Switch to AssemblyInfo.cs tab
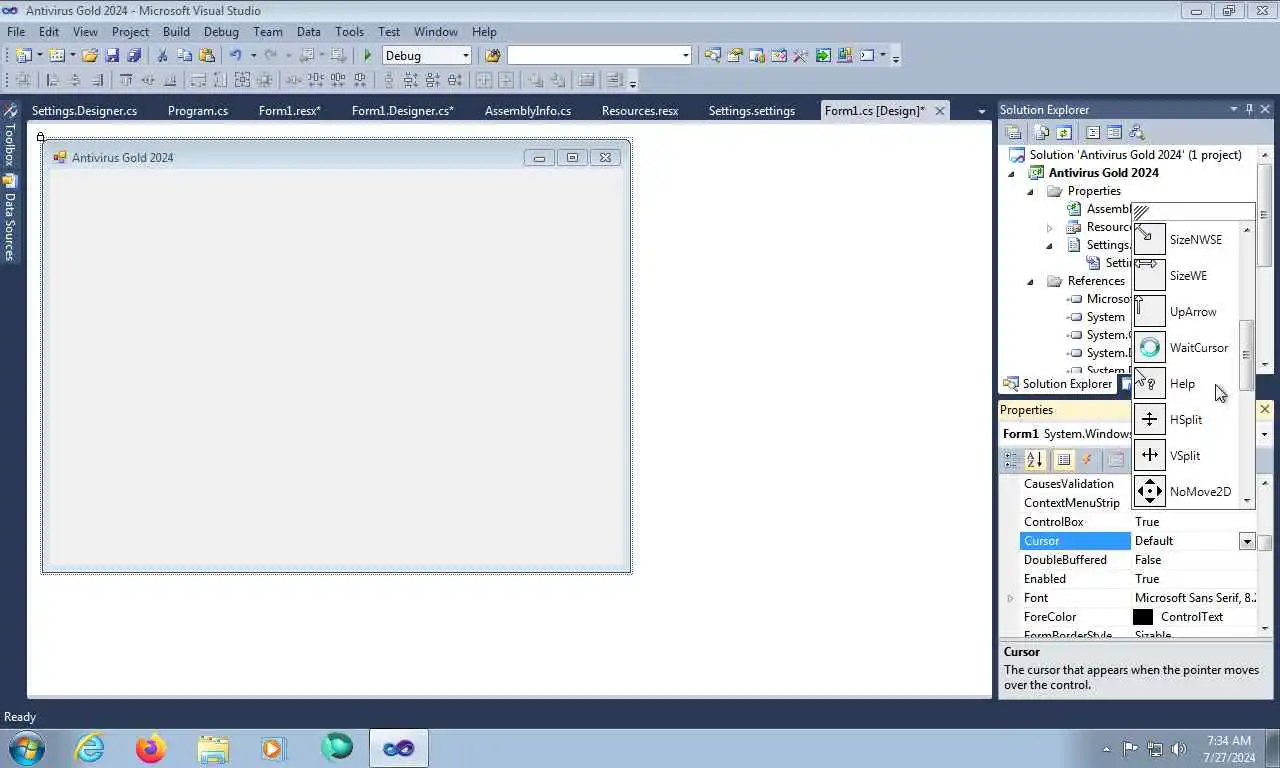This screenshot has height=768, width=1280. coord(528,111)
